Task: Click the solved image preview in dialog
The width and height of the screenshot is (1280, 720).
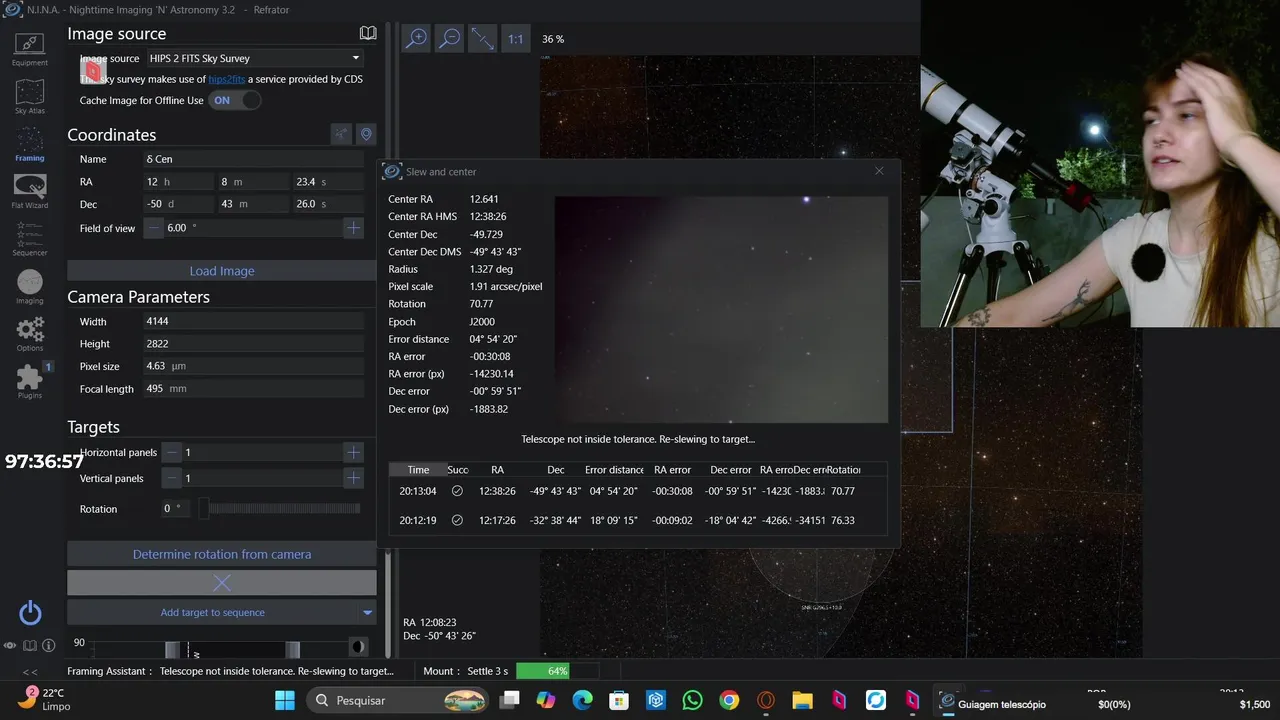Action: [721, 309]
